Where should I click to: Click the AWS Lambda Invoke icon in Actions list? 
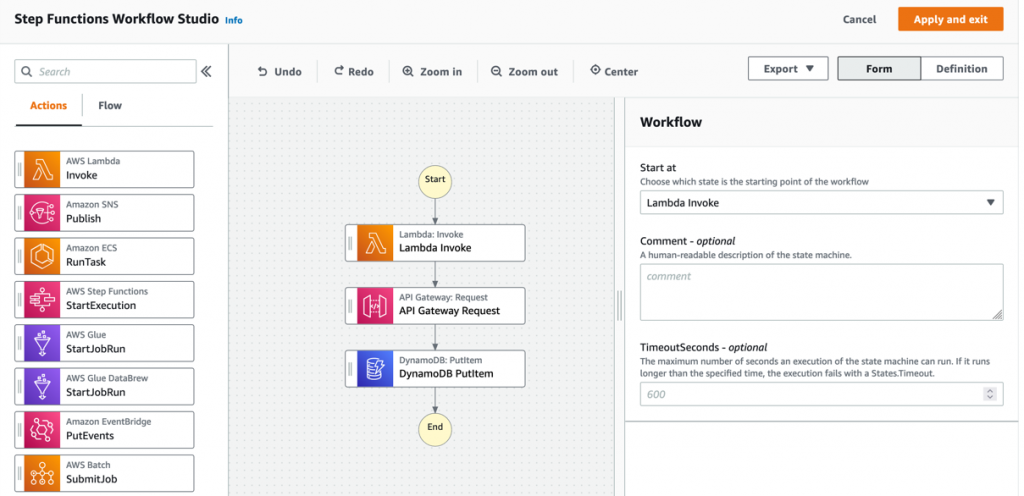pyautogui.click(x=42, y=170)
